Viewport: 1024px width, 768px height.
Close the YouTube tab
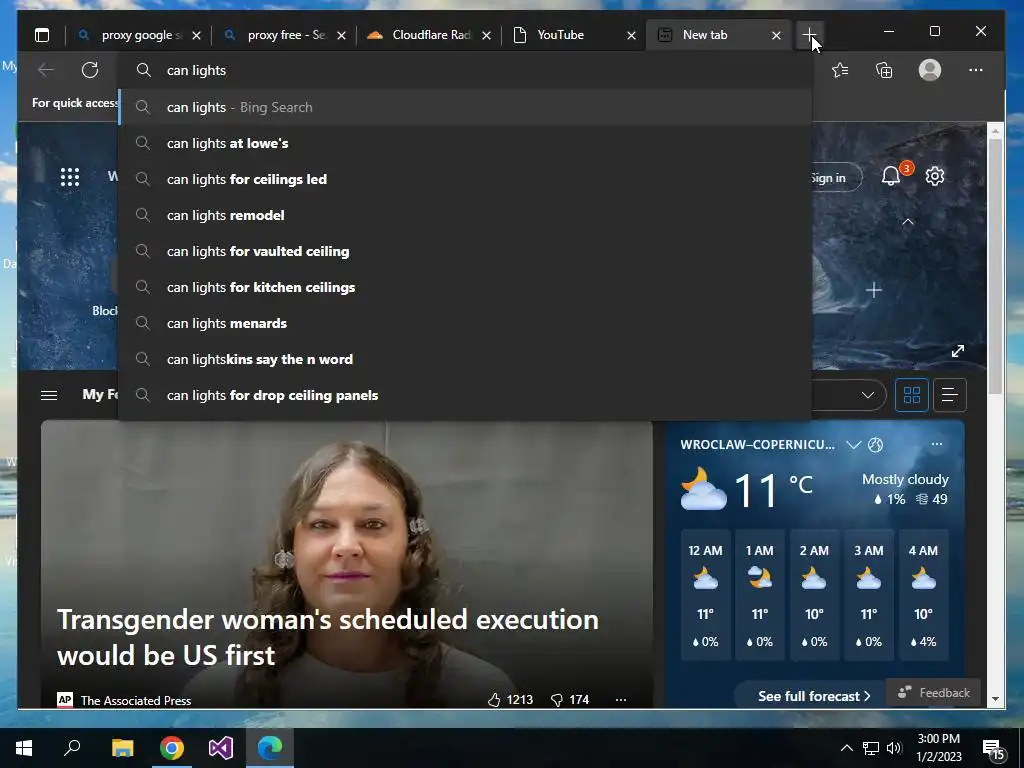(x=632, y=35)
